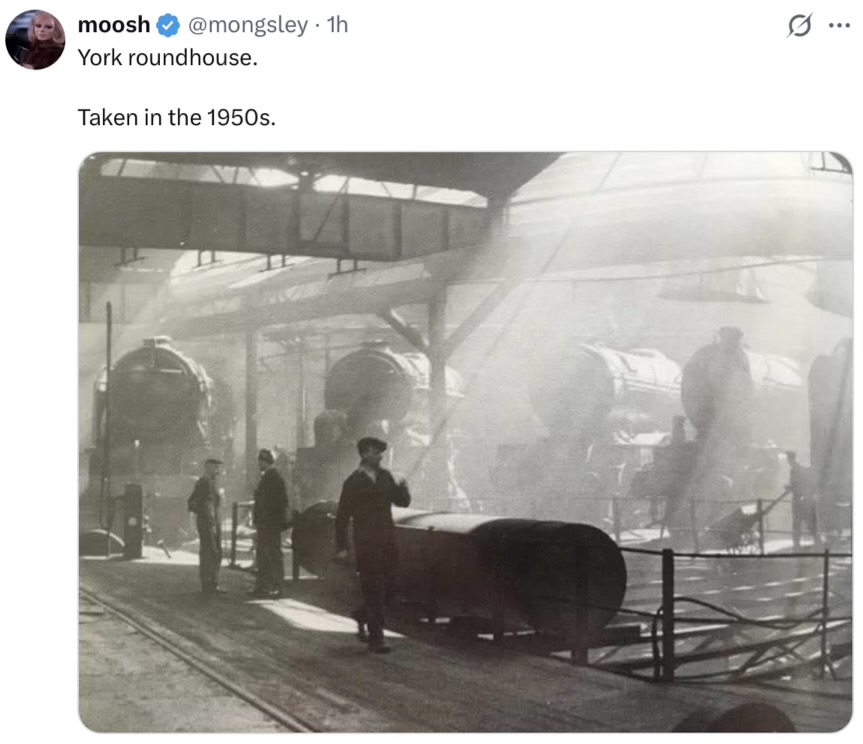Click the blue verified badge
The image size is (863, 744).
(169, 25)
